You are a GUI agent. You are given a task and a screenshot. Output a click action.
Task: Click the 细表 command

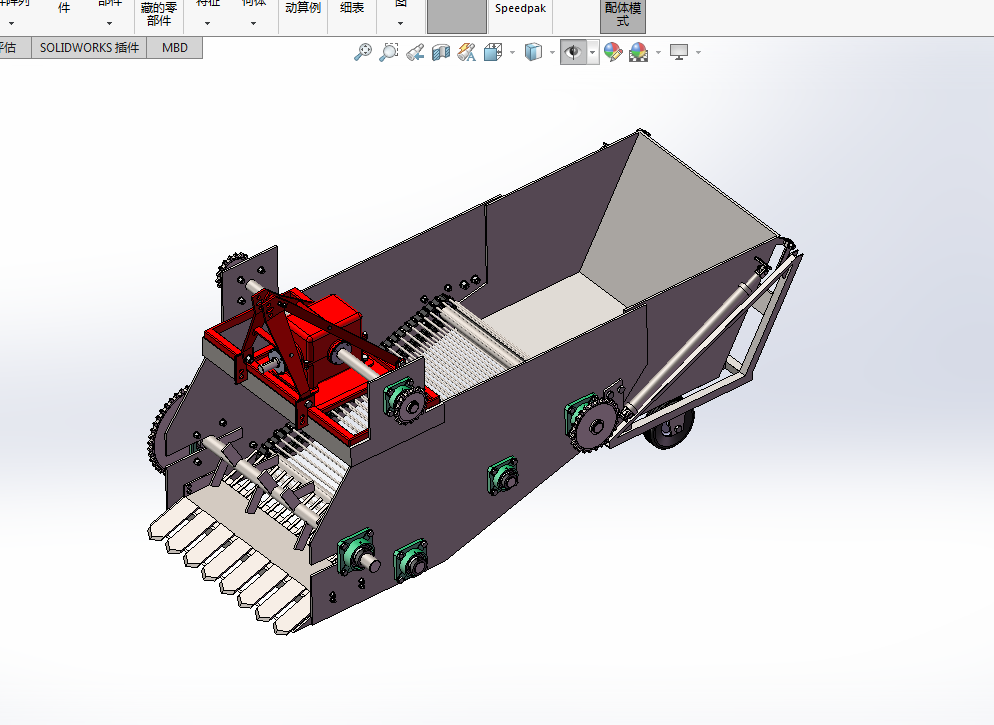[x=352, y=8]
